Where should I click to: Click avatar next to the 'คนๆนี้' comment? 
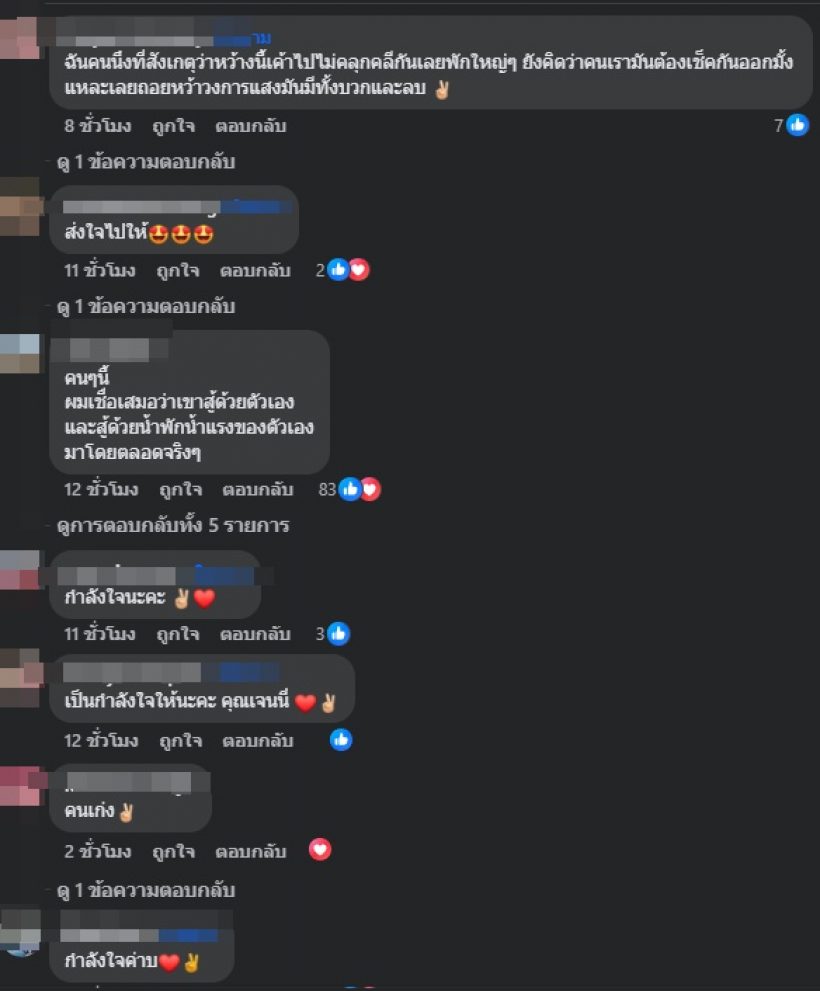pos(19,353)
